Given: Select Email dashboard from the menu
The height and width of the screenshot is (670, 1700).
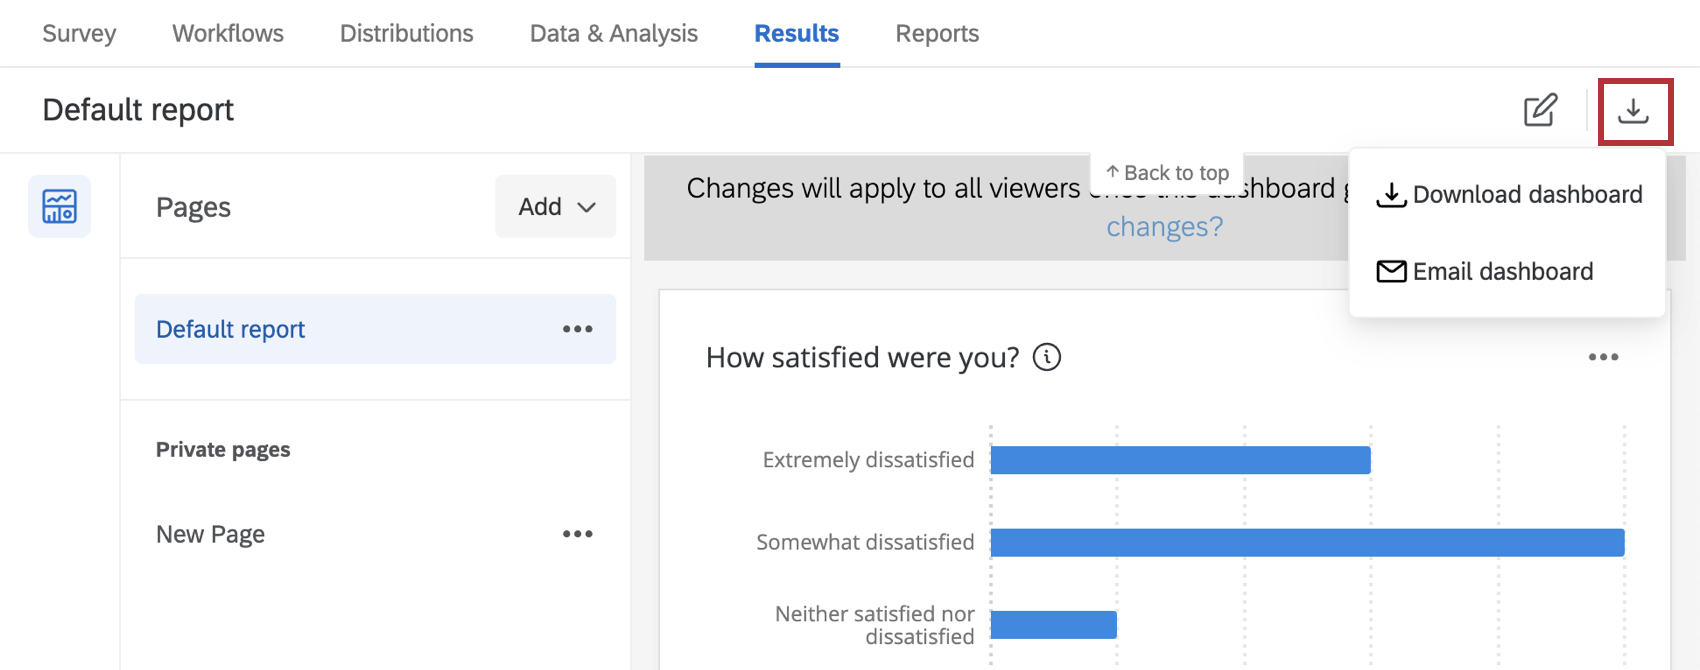Looking at the screenshot, I should (x=1503, y=271).
